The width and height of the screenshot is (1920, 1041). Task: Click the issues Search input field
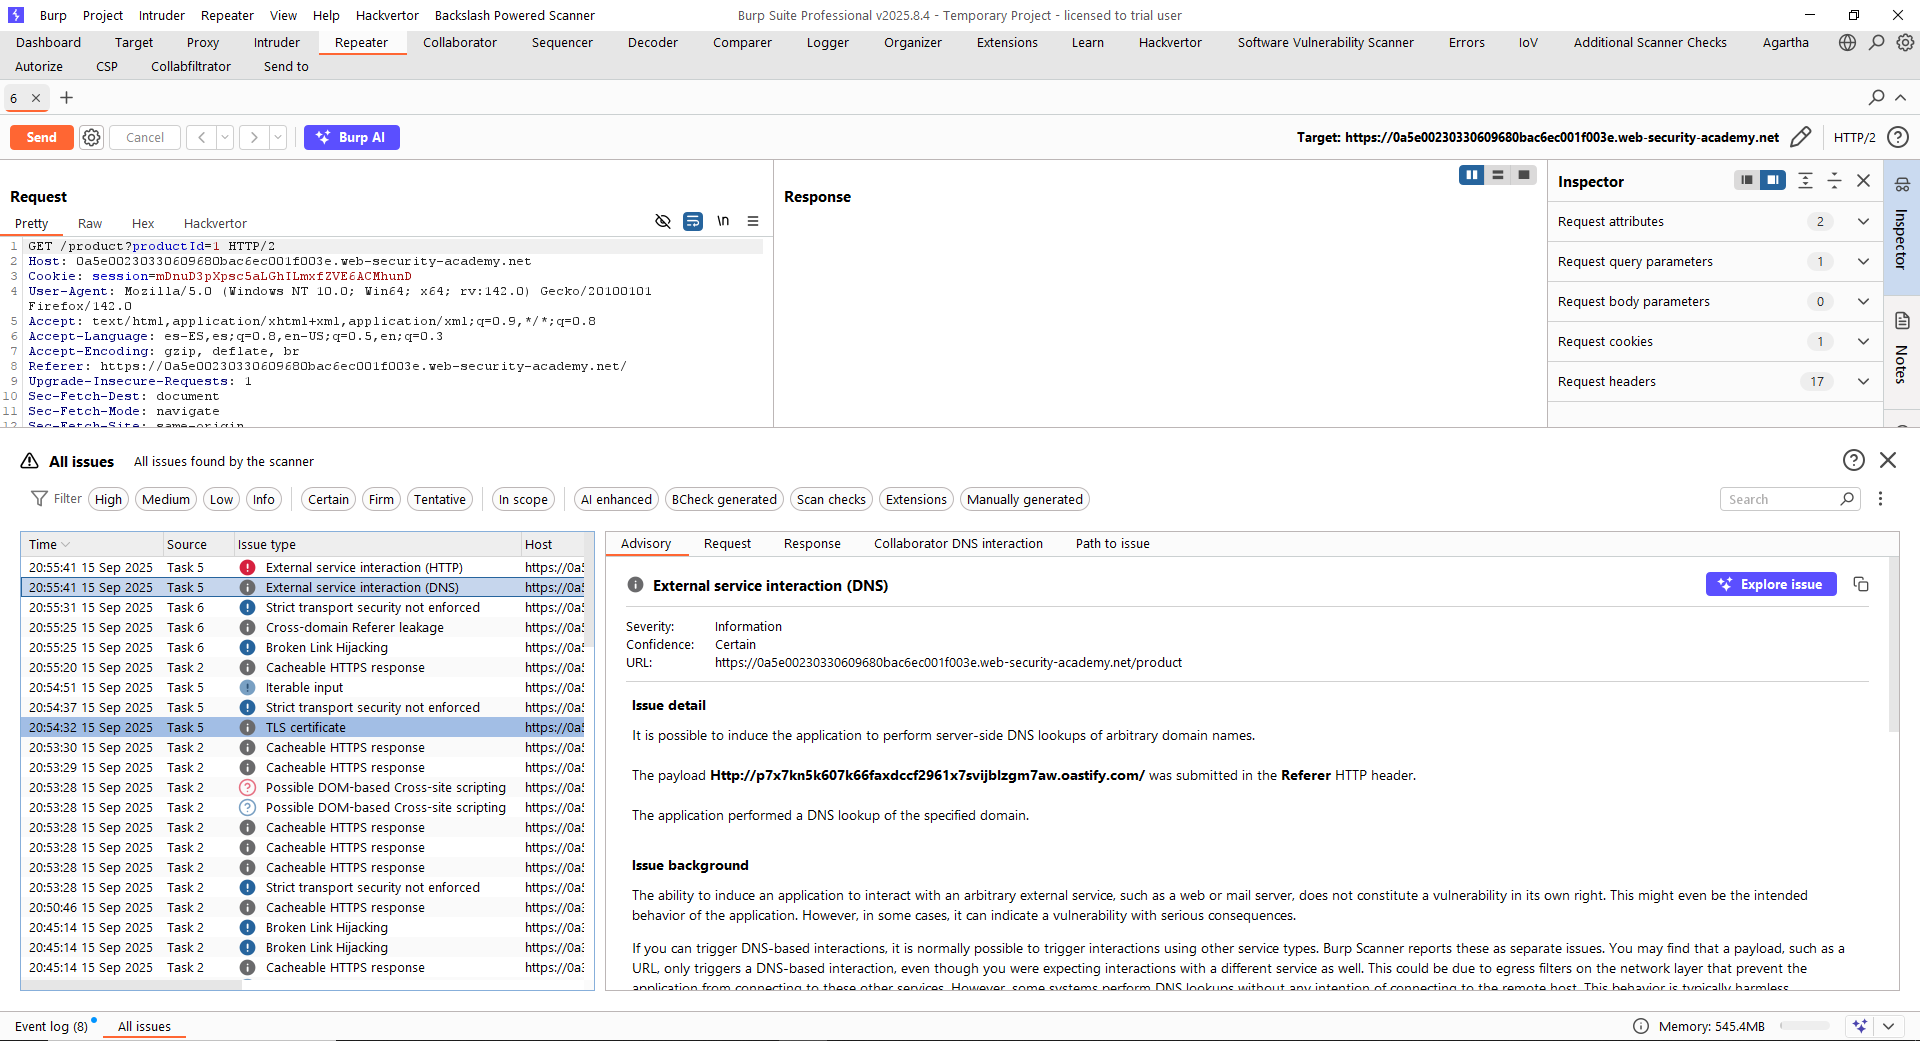point(1780,499)
